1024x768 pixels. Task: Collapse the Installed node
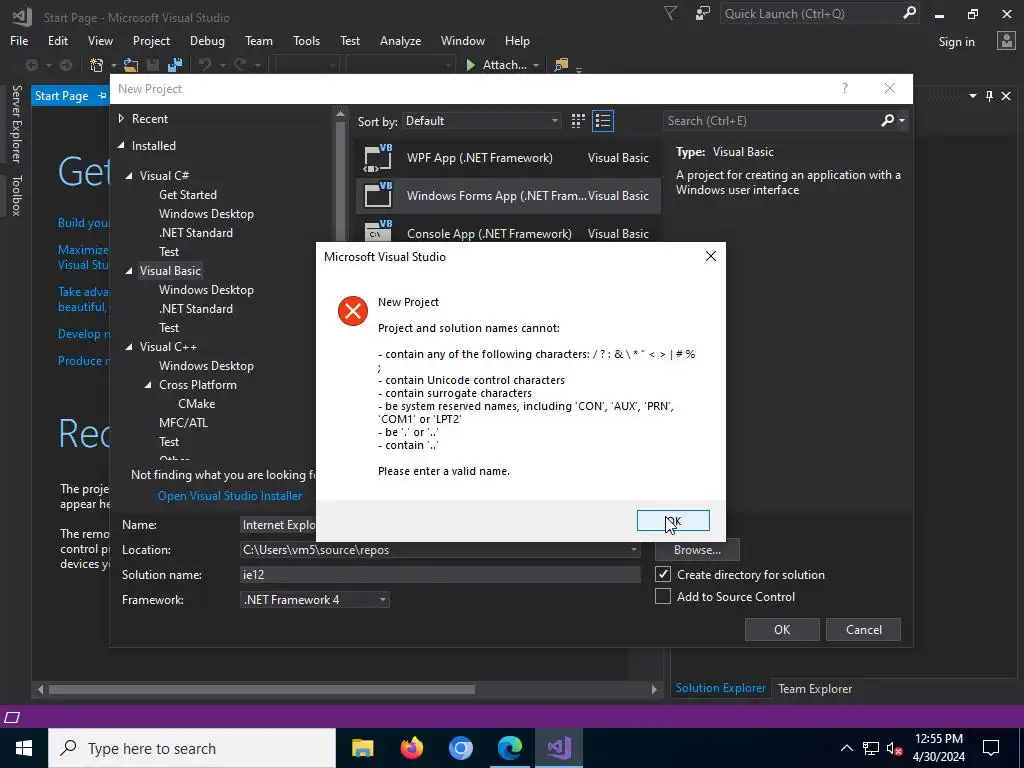tap(121, 146)
